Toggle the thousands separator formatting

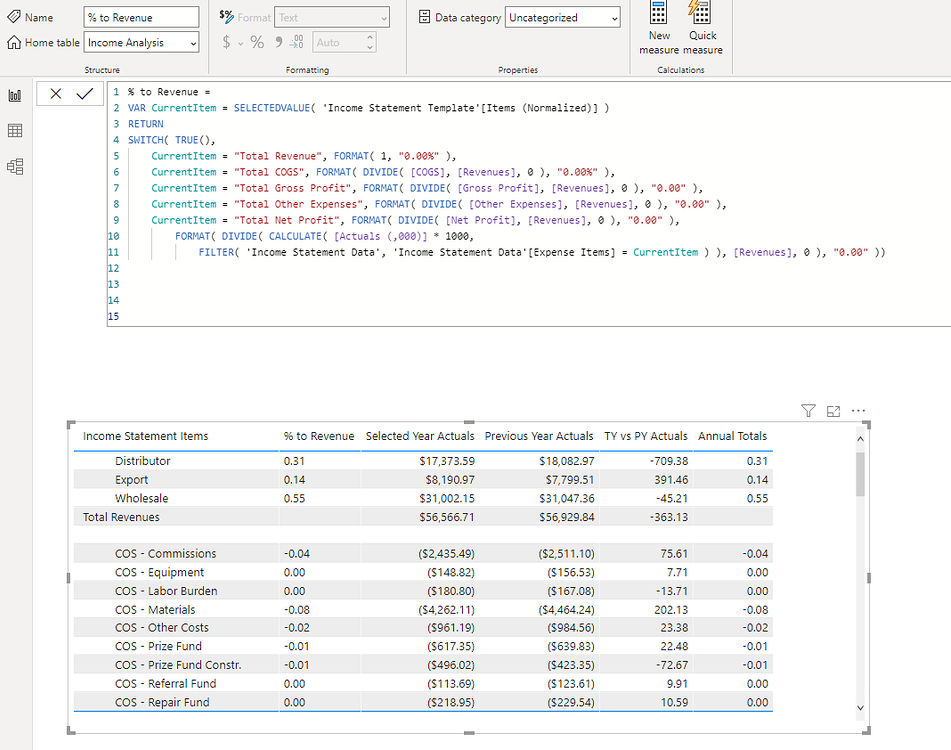277,42
